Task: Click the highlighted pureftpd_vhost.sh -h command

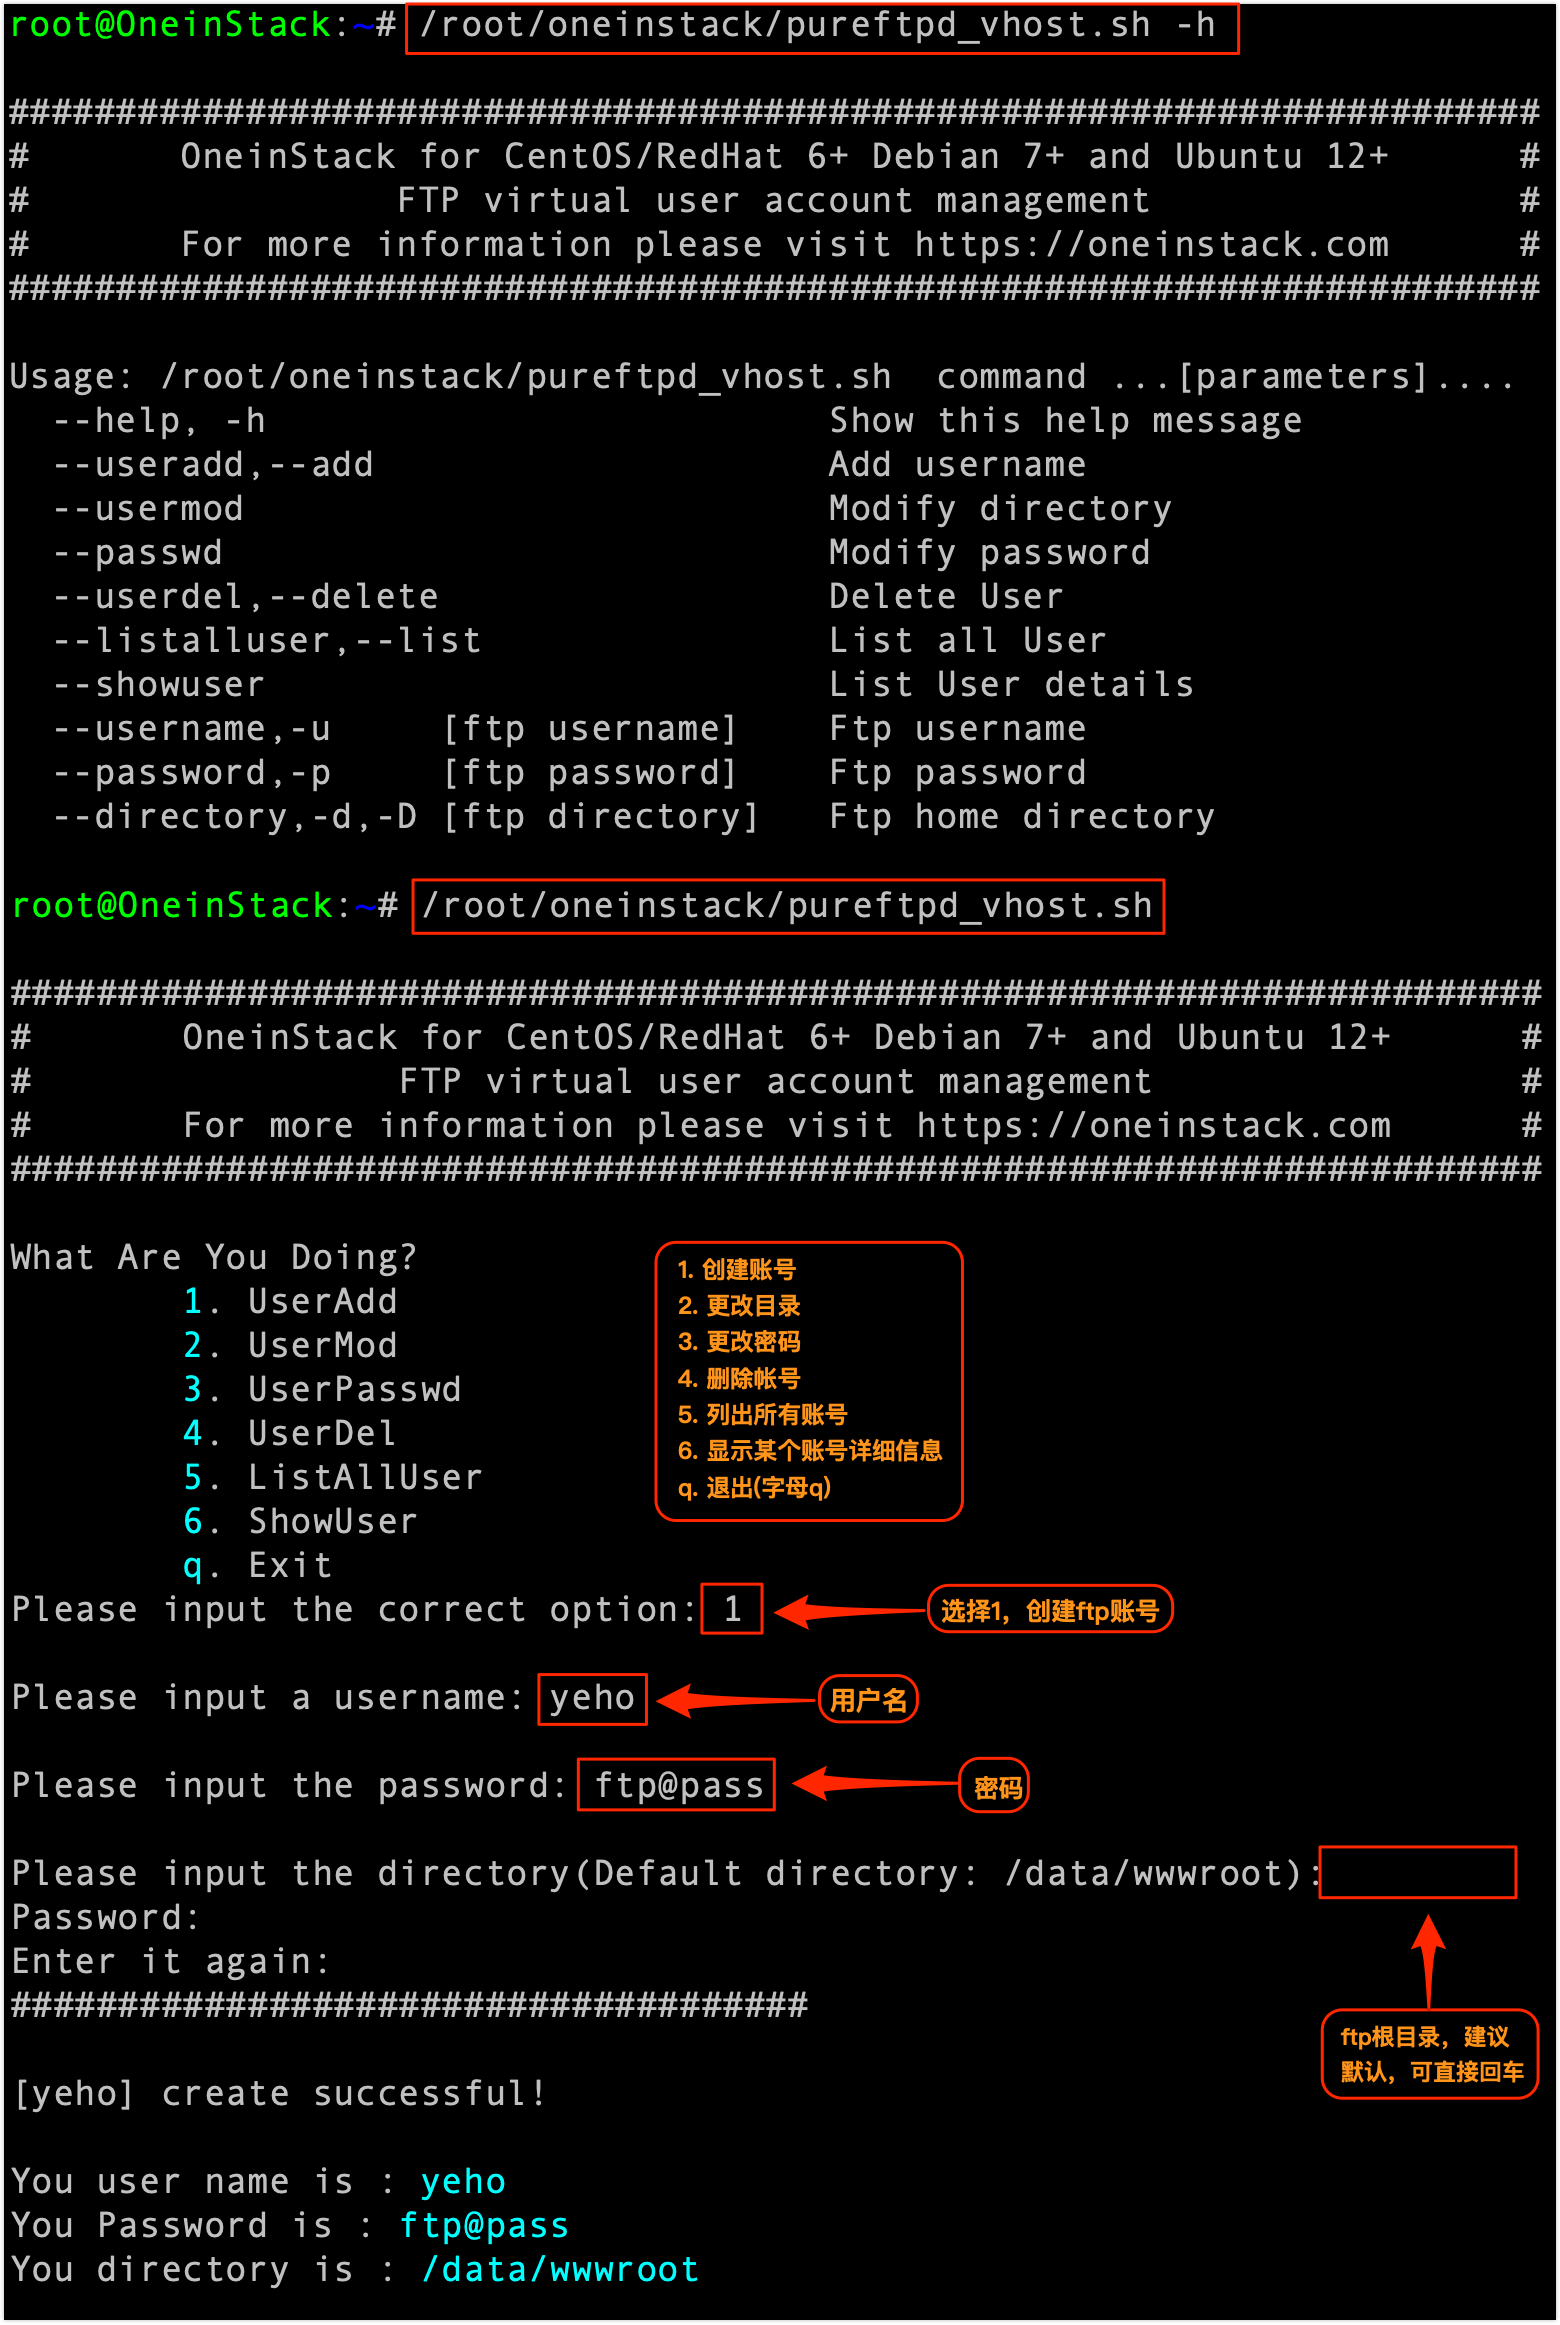Action: [x=821, y=27]
